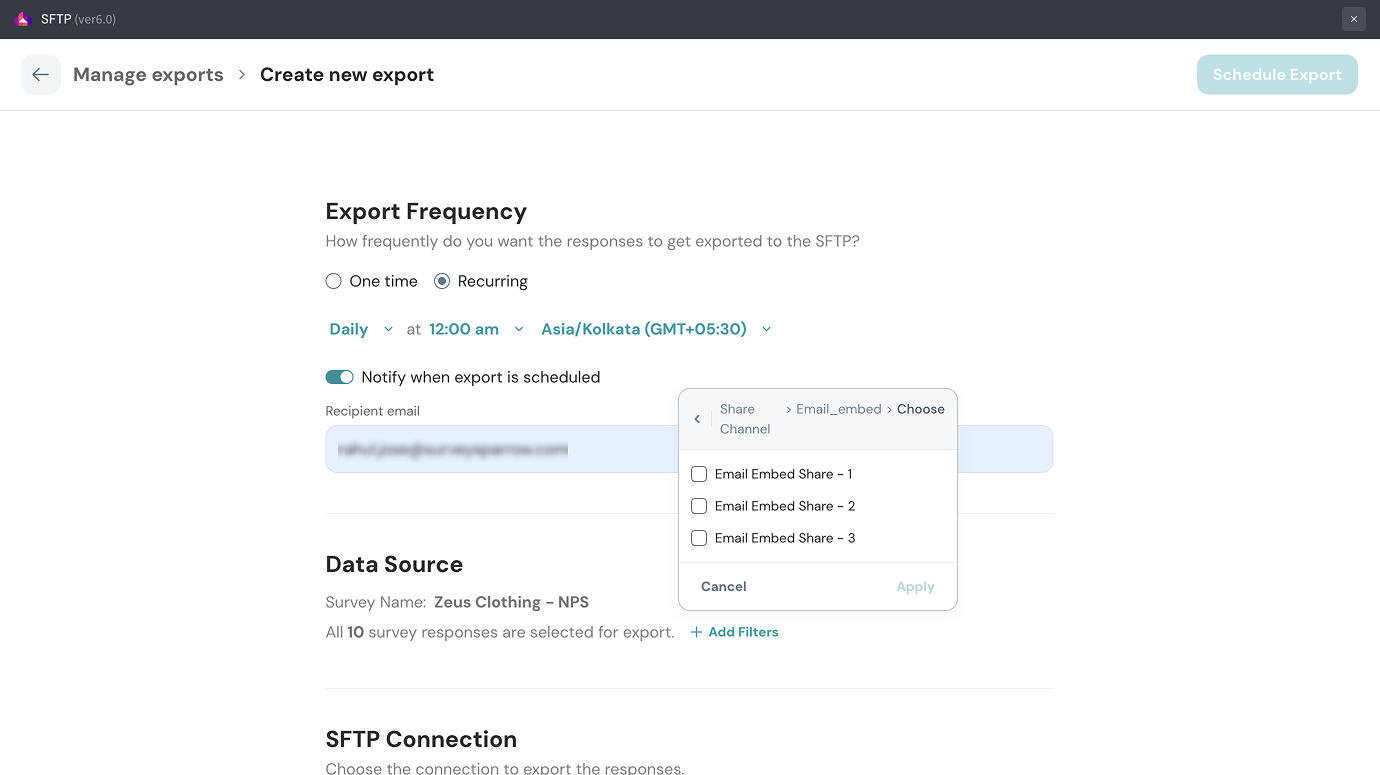1380x775 pixels.
Task: Click the plus icon beside Add Filters
Action: click(x=696, y=632)
